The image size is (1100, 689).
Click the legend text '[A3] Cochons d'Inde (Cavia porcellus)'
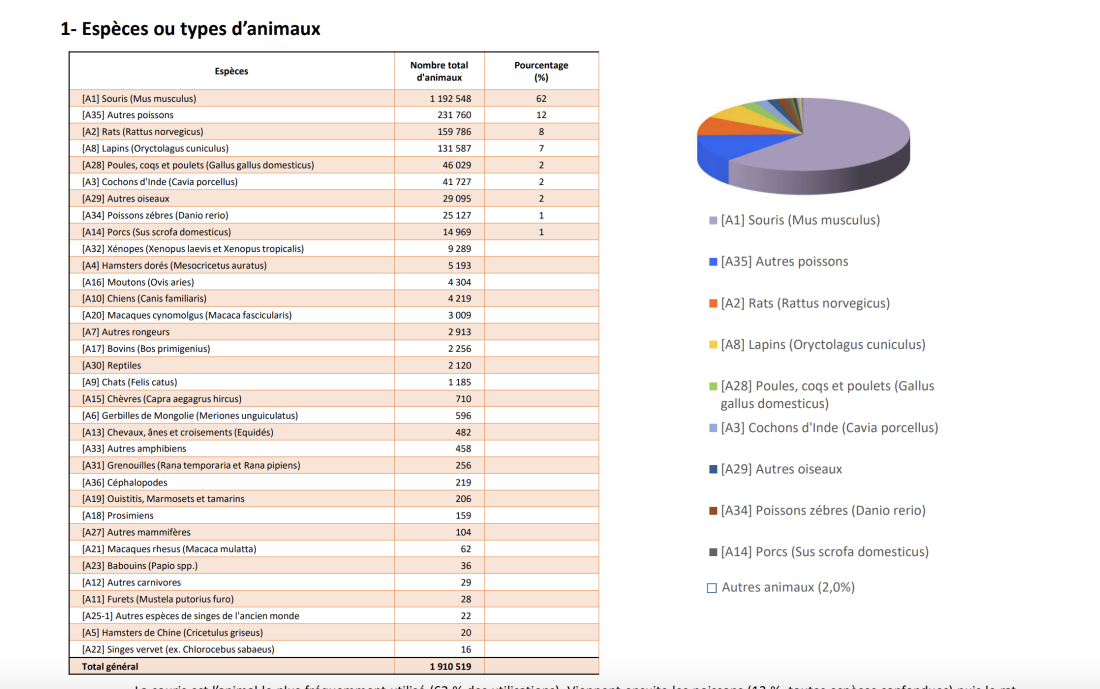click(829, 428)
